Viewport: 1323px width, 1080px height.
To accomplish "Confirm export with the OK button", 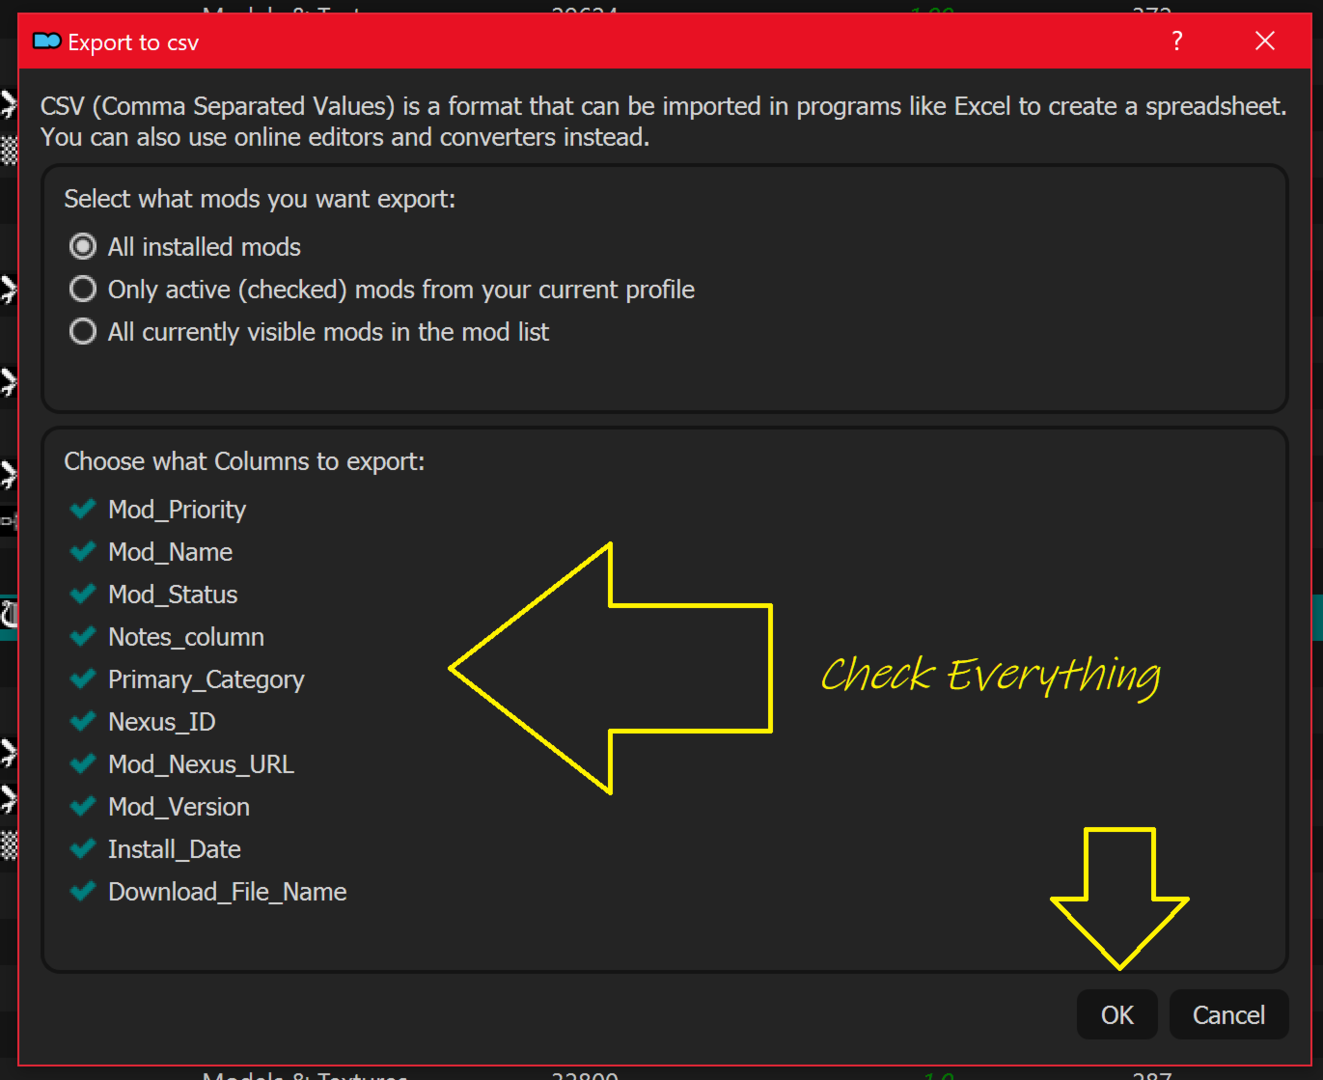I will click(x=1117, y=1015).
